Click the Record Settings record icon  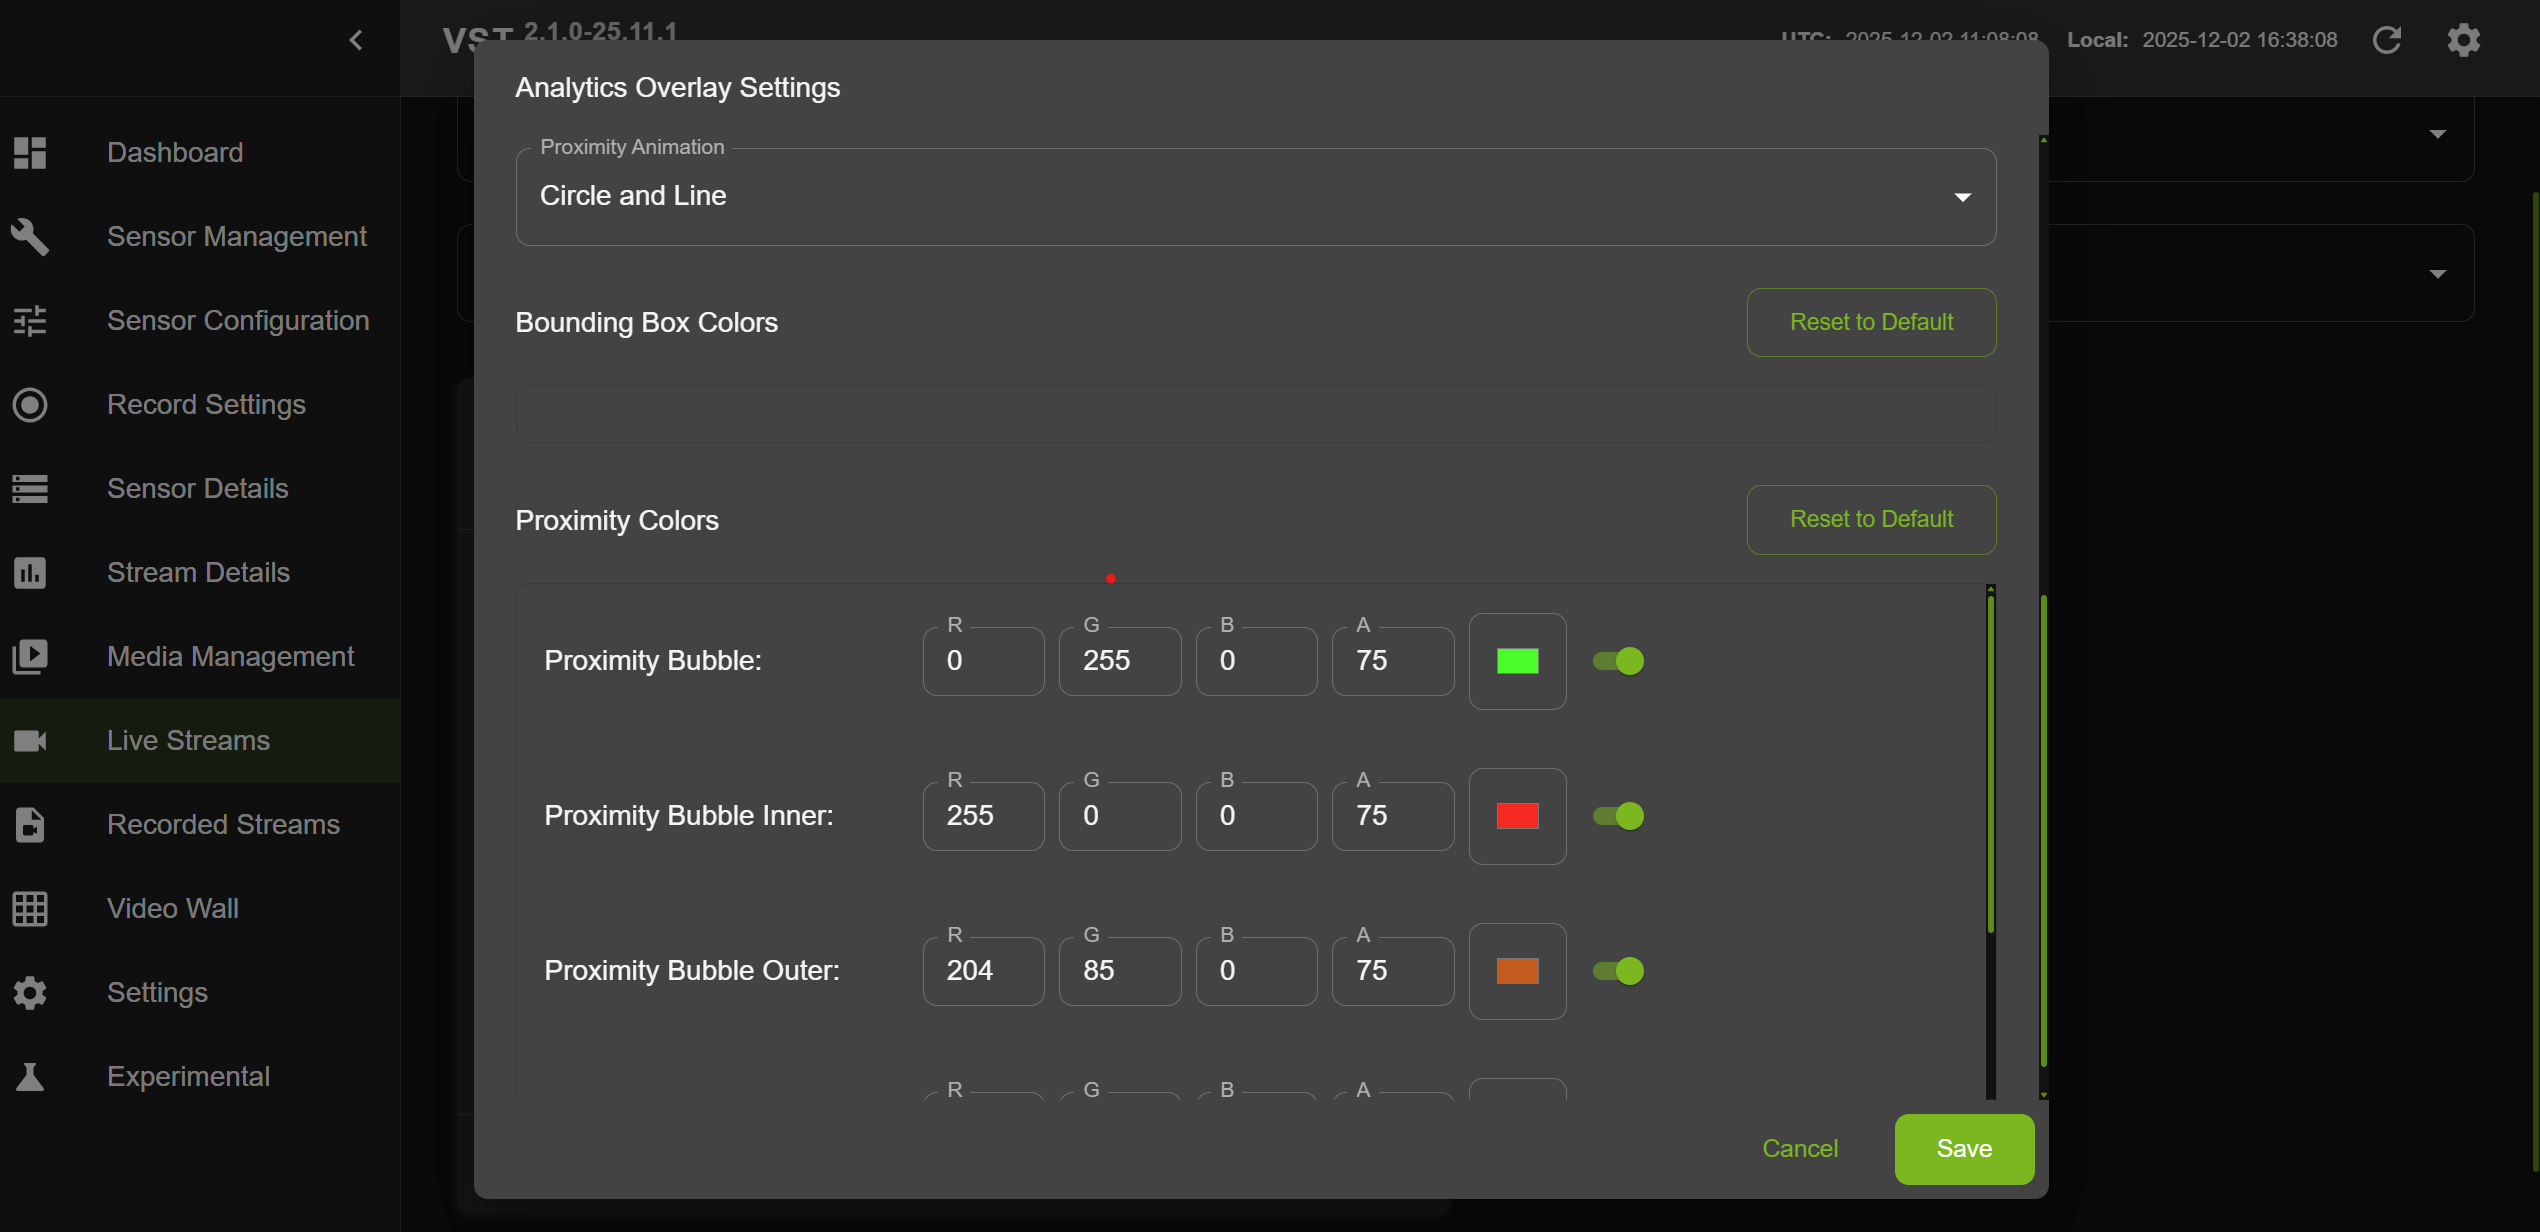pyautogui.click(x=30, y=405)
